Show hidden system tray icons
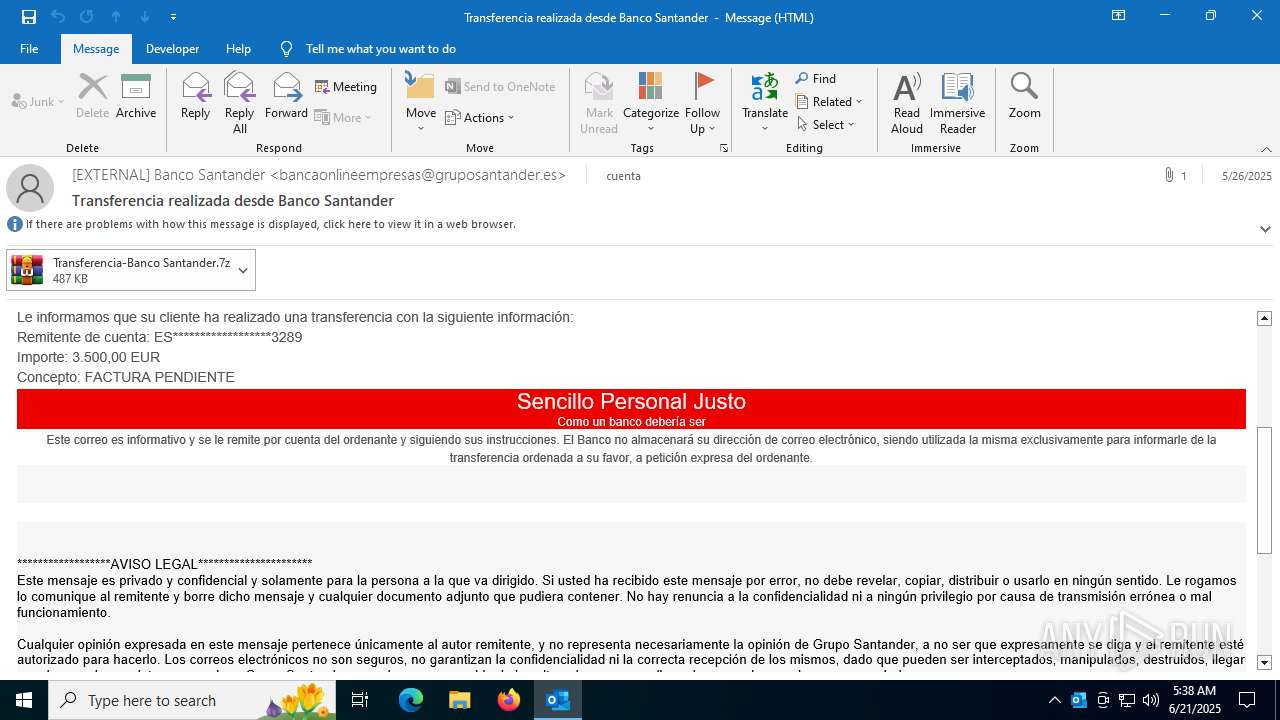Viewport: 1280px width, 720px height. [1054, 700]
